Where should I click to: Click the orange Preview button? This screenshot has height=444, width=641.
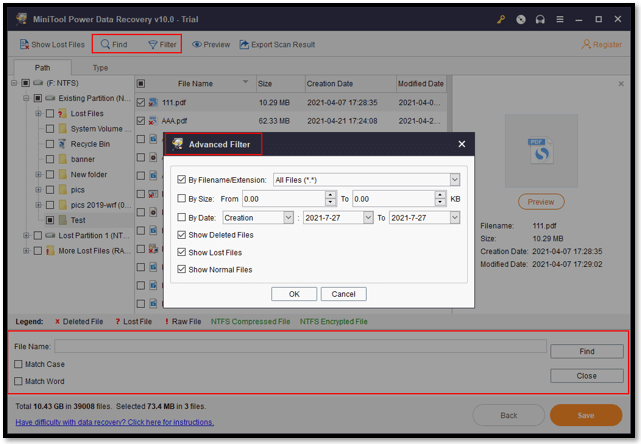541,202
